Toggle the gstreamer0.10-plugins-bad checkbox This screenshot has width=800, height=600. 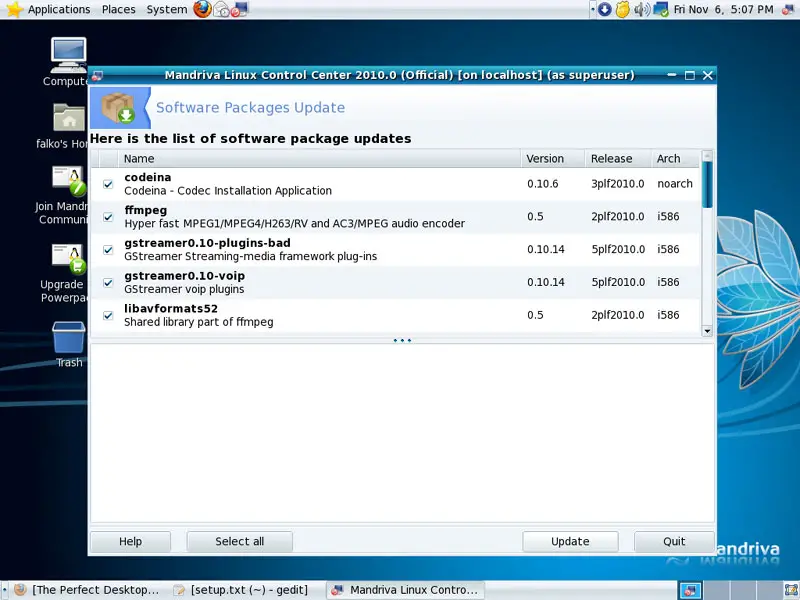point(108,249)
